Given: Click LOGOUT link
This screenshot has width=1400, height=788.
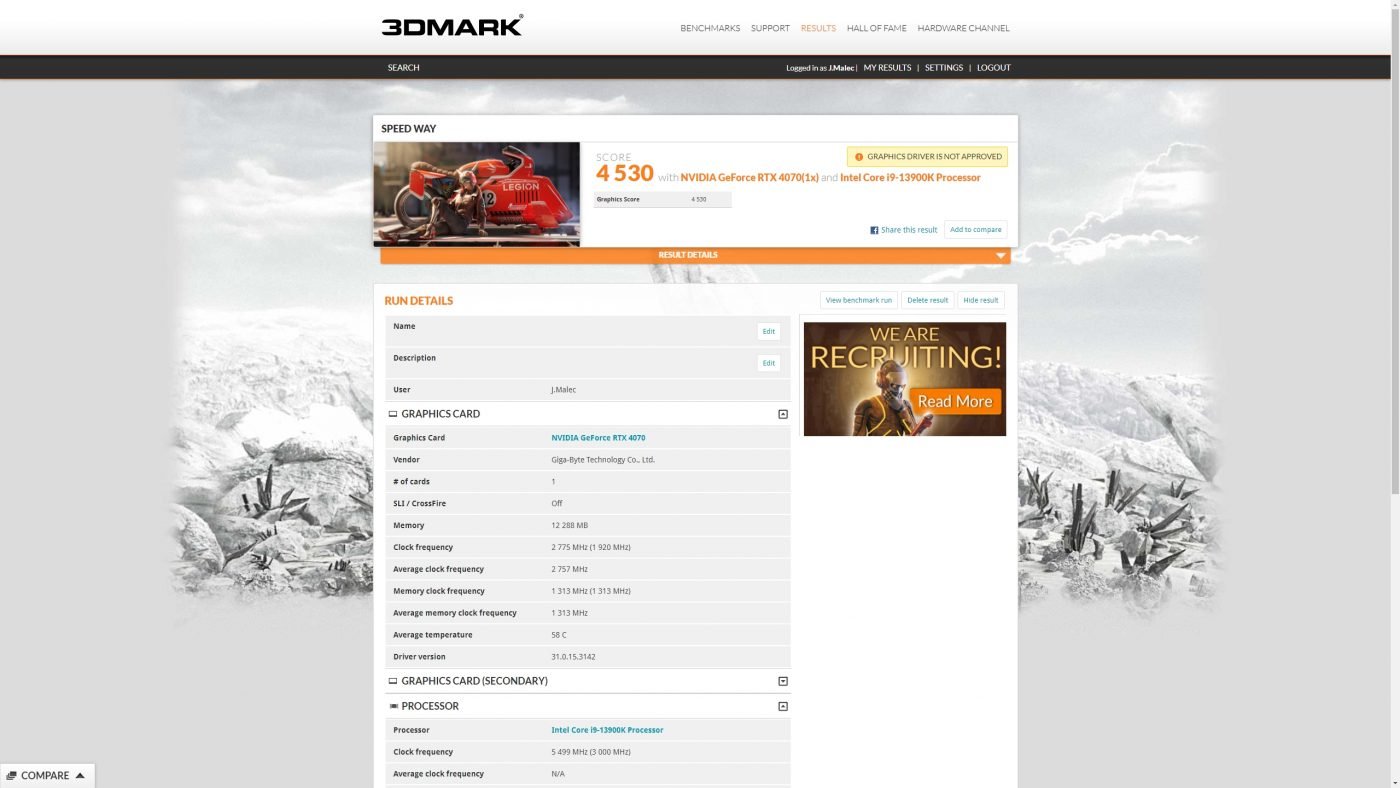Looking at the screenshot, I should (994, 68).
